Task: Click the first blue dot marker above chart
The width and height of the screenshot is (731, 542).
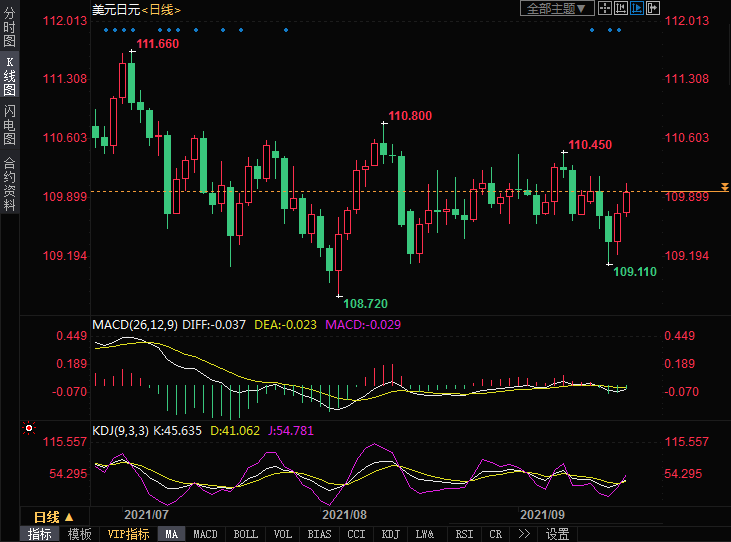Action: coord(106,29)
